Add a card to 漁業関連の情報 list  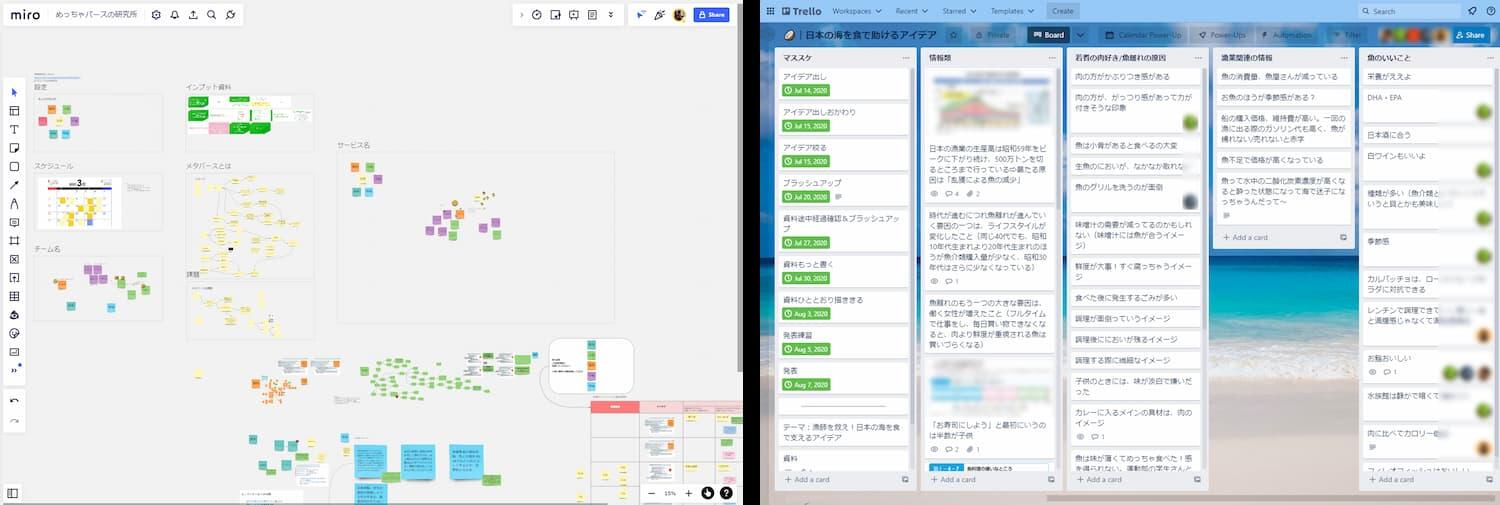coord(1244,238)
